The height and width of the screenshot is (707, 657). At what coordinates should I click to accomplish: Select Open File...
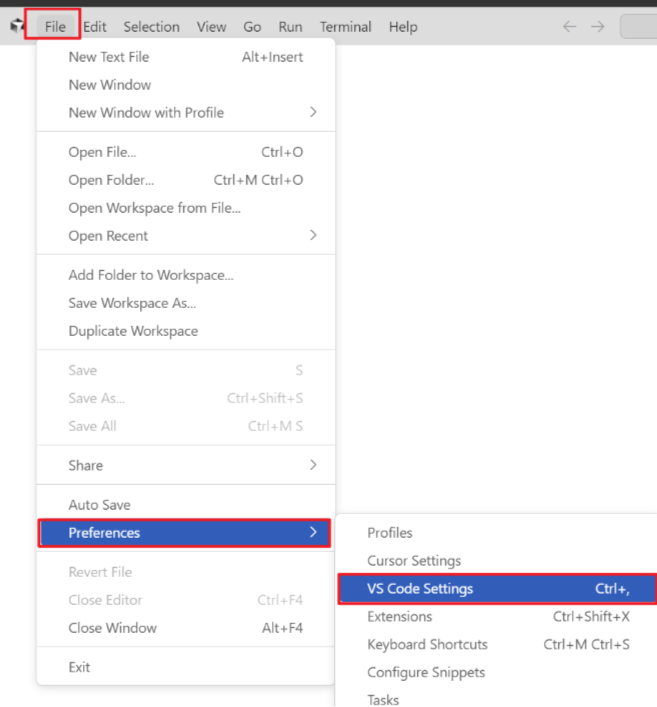click(186, 152)
